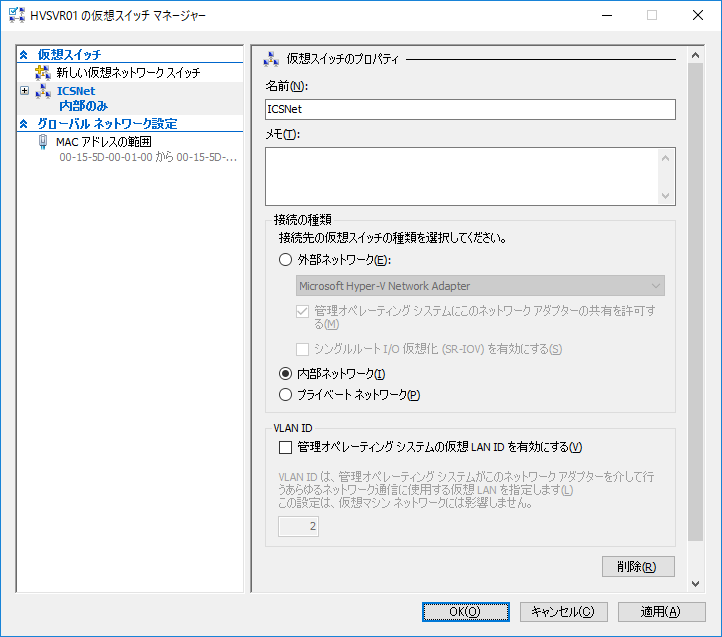Click the 削除(R) button
Screen dimensions: 722x637
coord(638,567)
